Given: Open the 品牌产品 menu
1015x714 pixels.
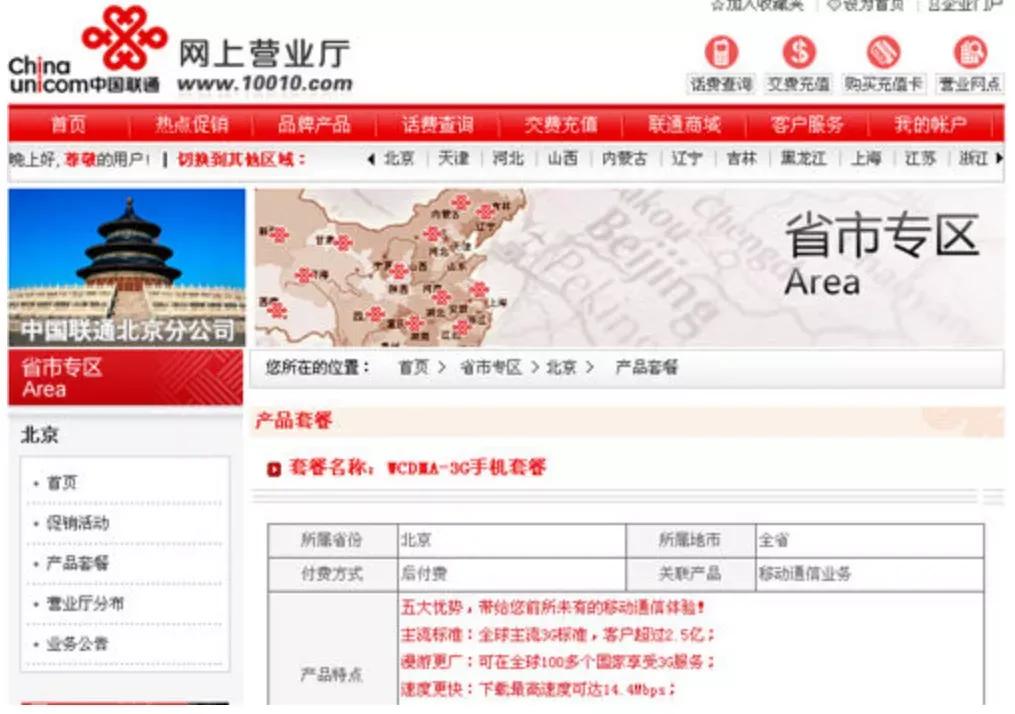Looking at the screenshot, I should coord(314,124).
